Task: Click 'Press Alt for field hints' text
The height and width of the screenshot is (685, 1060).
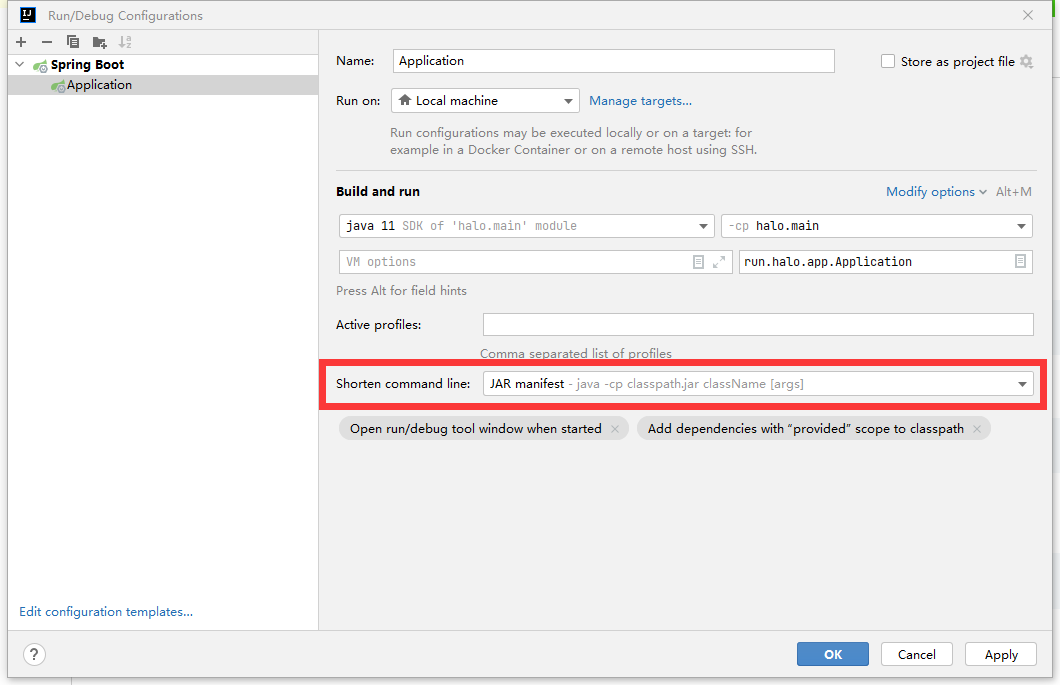Action: click(x=402, y=291)
